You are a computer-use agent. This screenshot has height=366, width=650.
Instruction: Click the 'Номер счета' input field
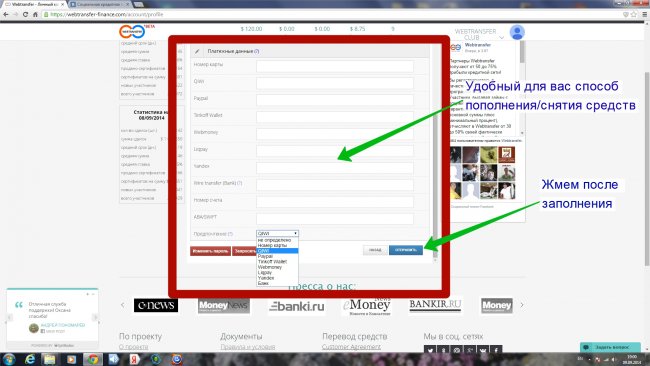[x=335, y=202]
